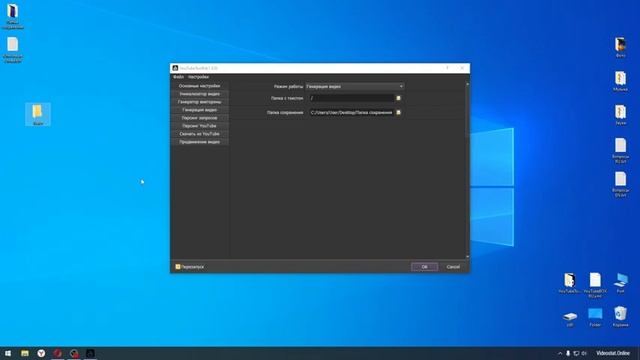Open the Файл menu
This screenshot has height=360, width=640.
tap(178, 77)
